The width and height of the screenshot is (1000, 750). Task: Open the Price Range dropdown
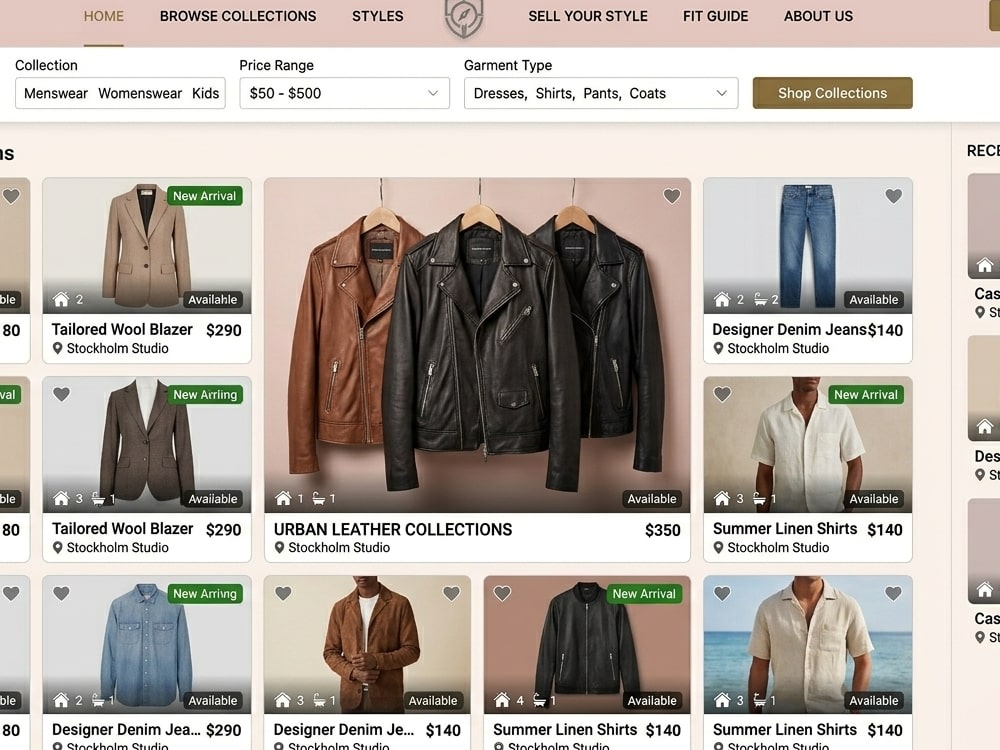coord(344,93)
